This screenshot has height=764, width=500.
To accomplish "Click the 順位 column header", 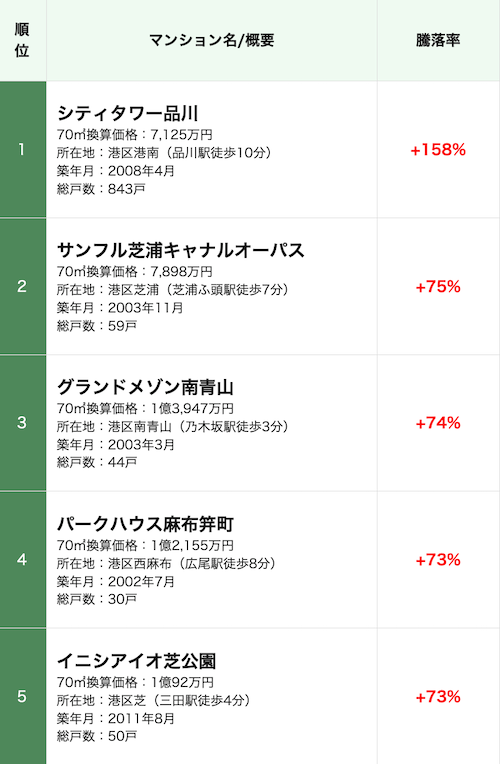I will point(22,40).
